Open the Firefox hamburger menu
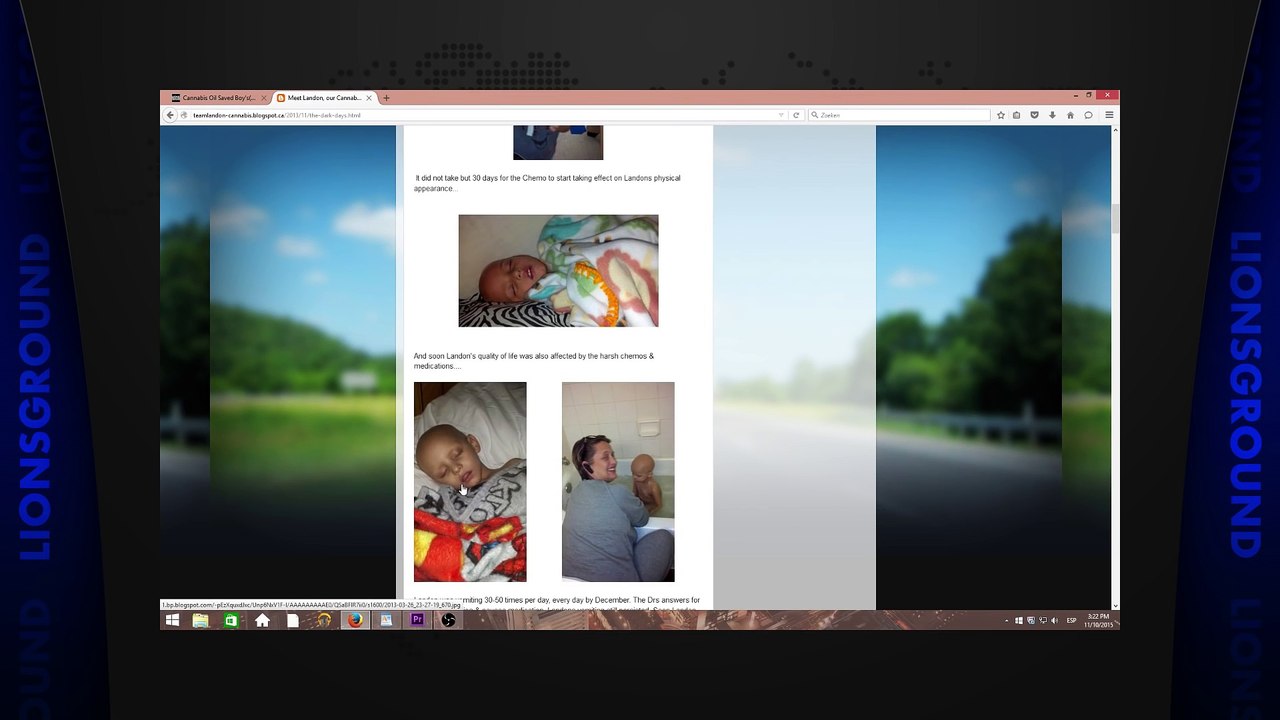1280x720 pixels. click(1109, 115)
